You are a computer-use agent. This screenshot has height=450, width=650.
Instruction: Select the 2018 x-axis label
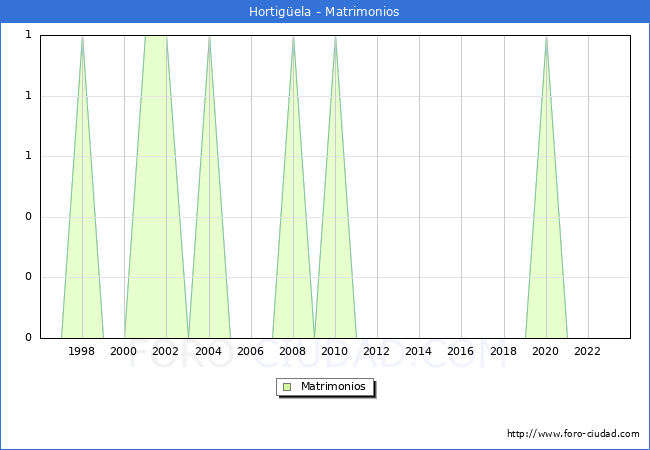(504, 351)
